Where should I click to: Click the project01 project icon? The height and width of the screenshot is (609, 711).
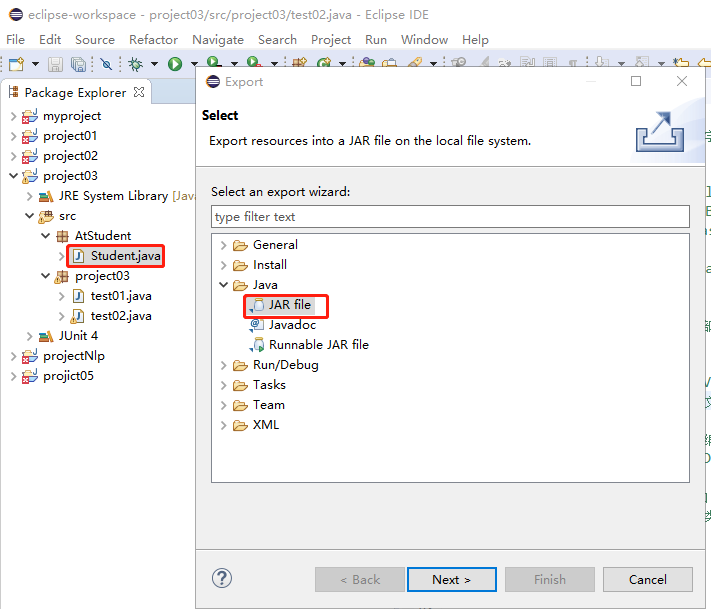[x=30, y=136]
